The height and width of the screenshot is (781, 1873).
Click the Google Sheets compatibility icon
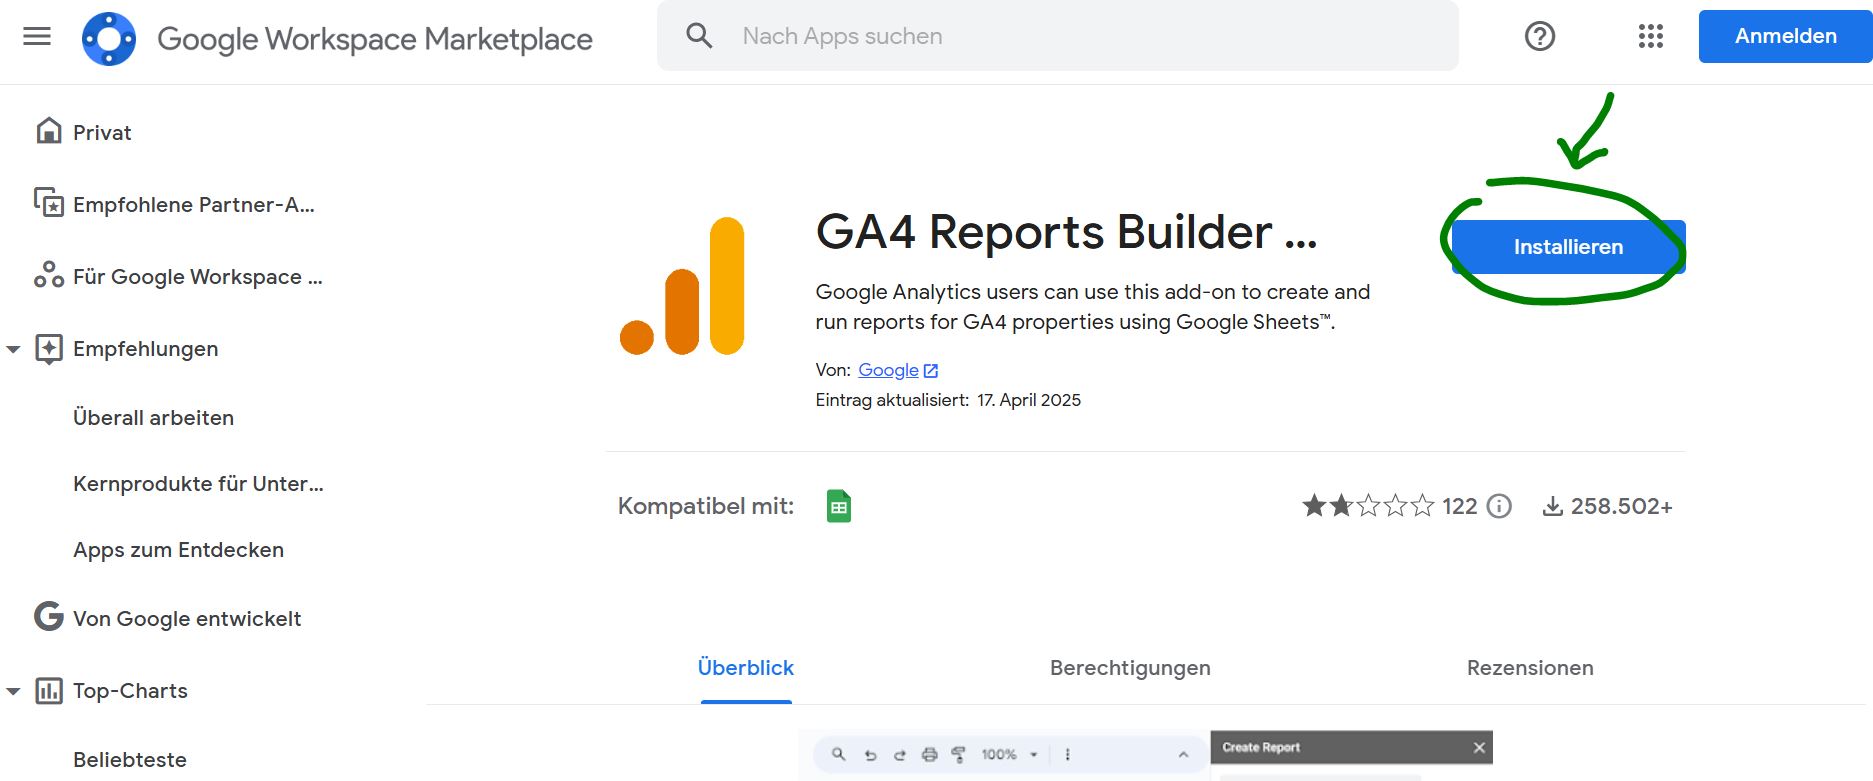tap(839, 506)
